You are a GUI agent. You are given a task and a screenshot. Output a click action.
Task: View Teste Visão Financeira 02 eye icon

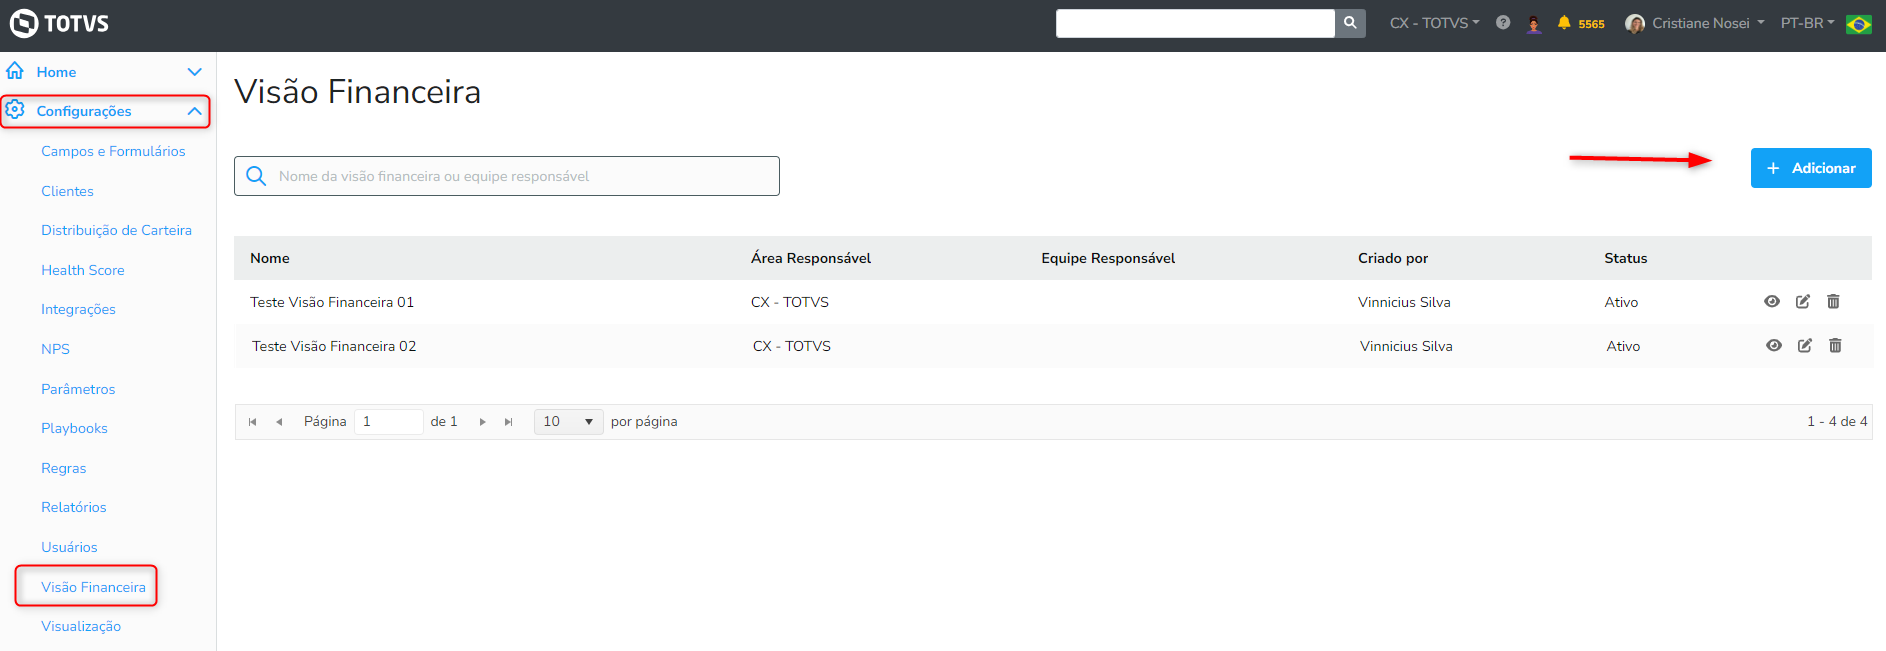(1774, 346)
